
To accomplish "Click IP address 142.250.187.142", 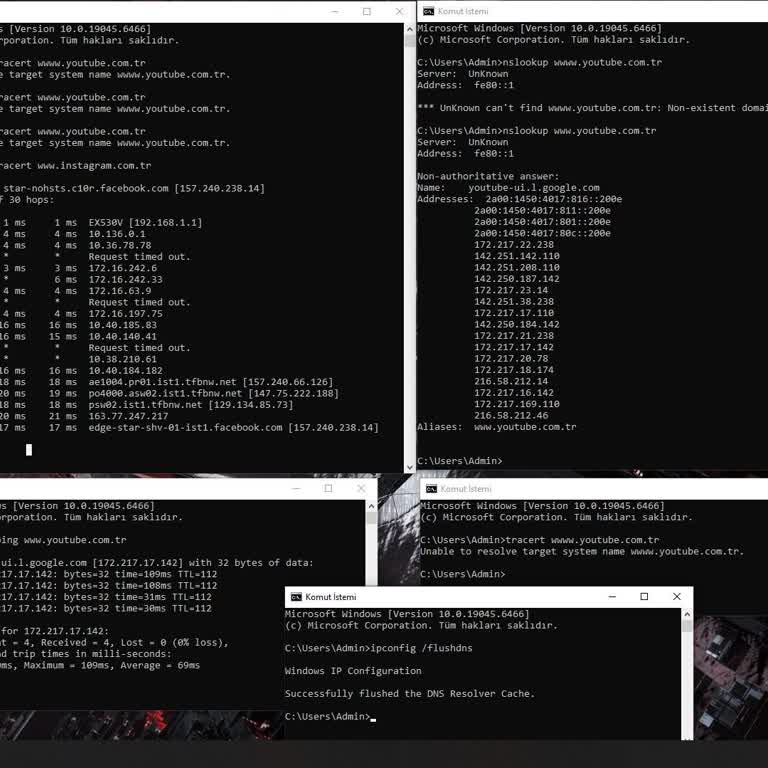I will (517, 279).
